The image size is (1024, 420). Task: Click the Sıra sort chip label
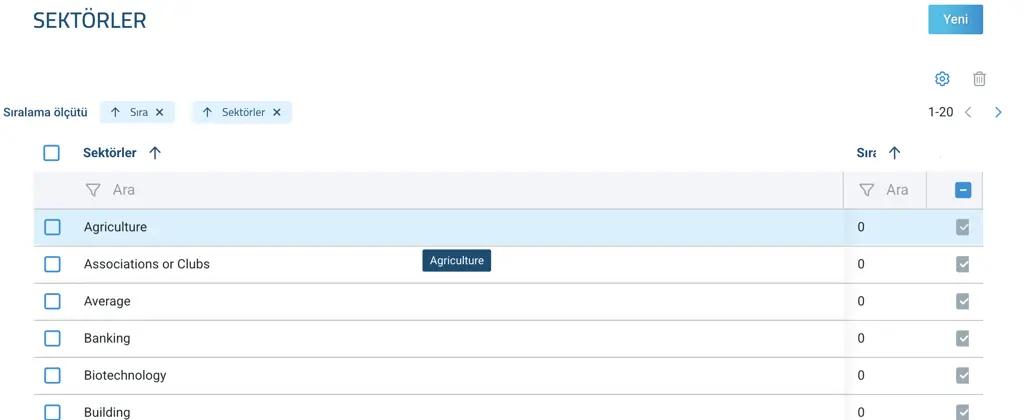click(138, 112)
